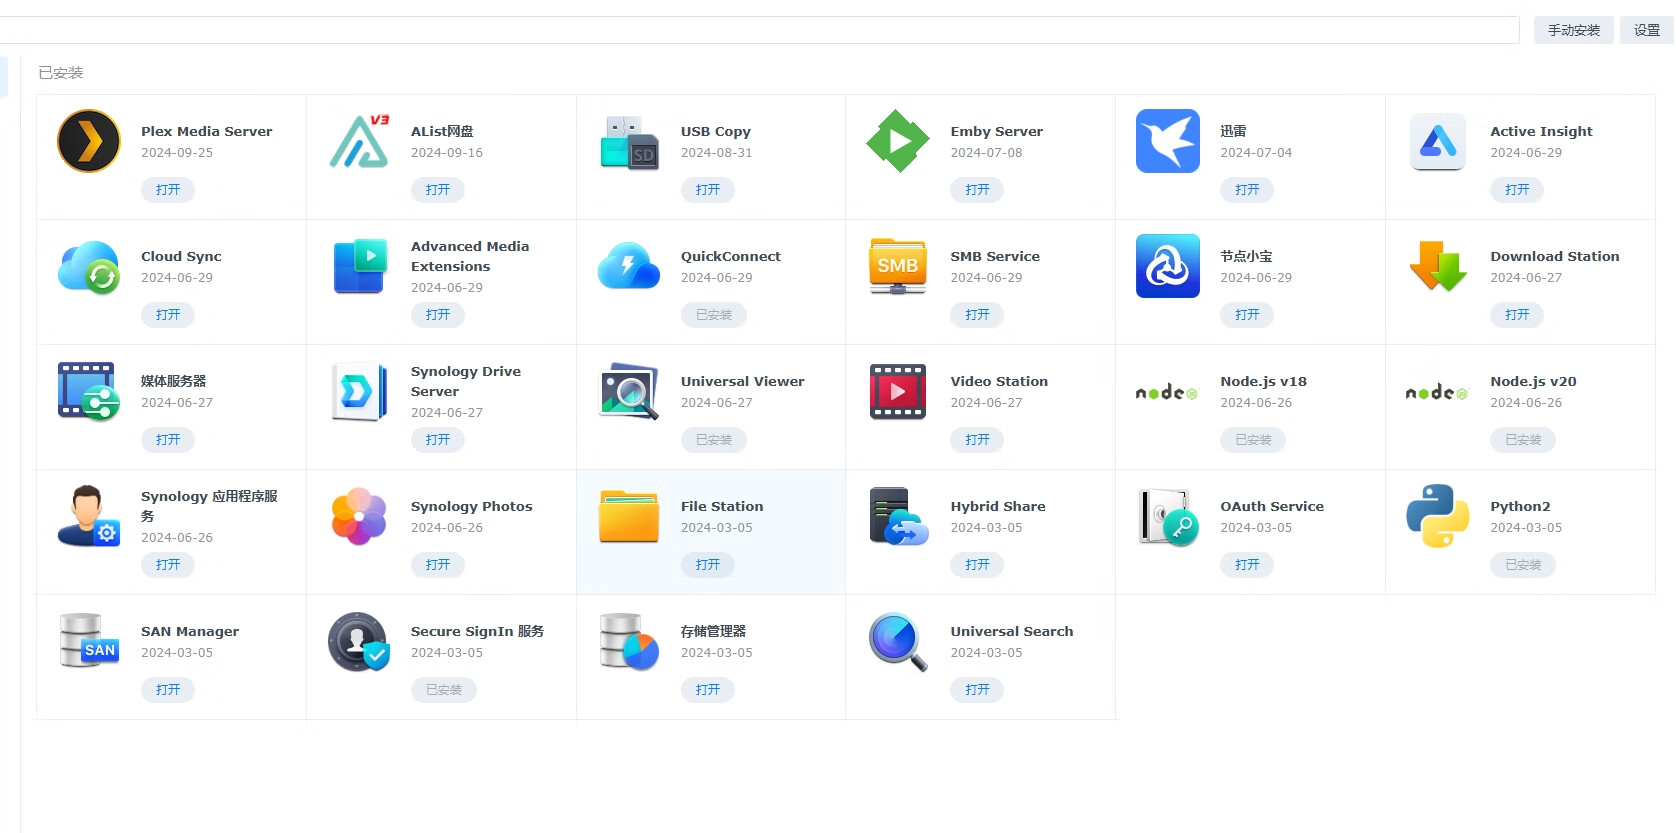Launch Cloud Sync with 打开 button

click(168, 314)
